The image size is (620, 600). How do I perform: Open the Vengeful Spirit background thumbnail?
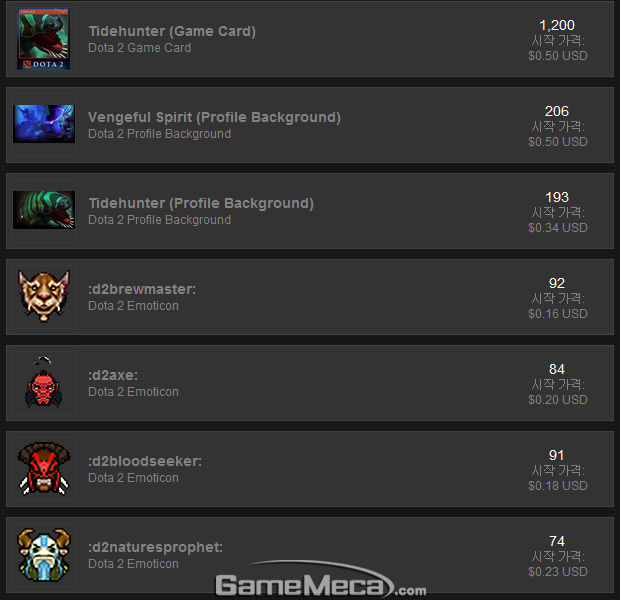click(x=44, y=124)
